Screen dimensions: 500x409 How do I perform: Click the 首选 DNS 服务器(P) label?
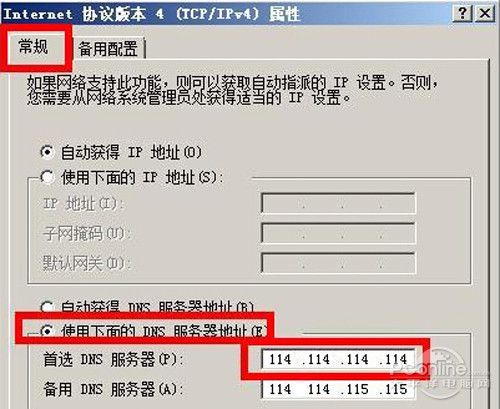coord(113,359)
